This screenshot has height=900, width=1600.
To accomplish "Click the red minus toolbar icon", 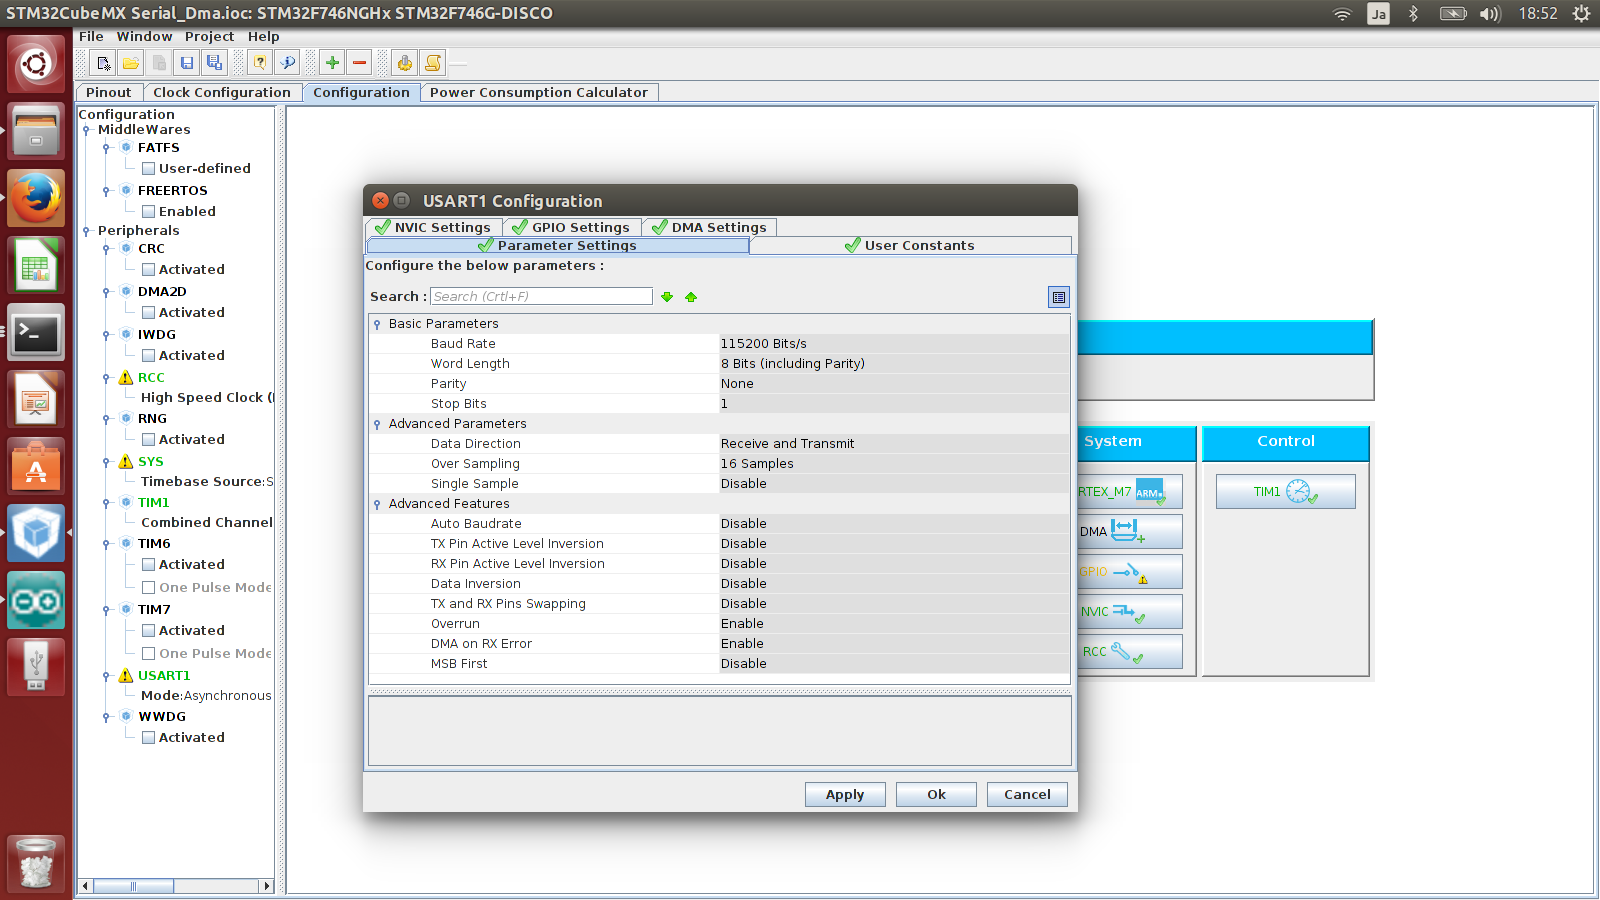I will point(360,63).
